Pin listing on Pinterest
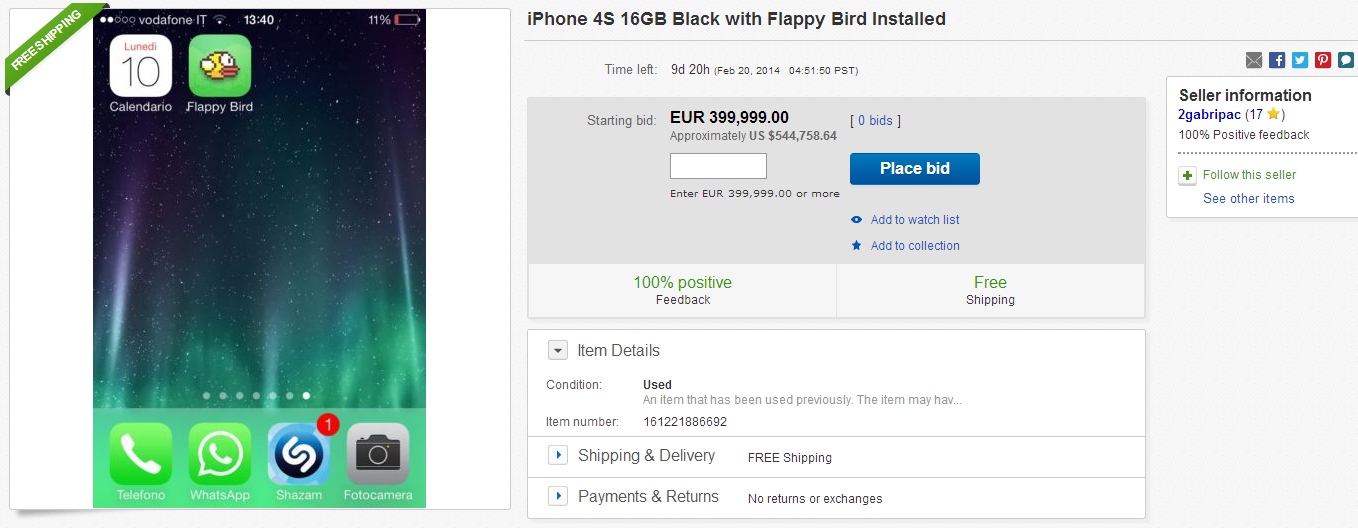This screenshot has width=1358, height=528. [1323, 60]
